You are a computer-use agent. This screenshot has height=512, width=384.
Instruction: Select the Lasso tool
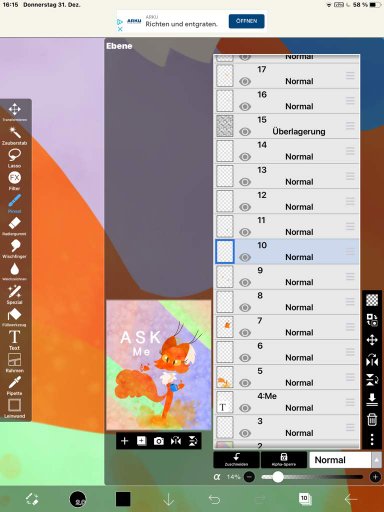point(14,158)
